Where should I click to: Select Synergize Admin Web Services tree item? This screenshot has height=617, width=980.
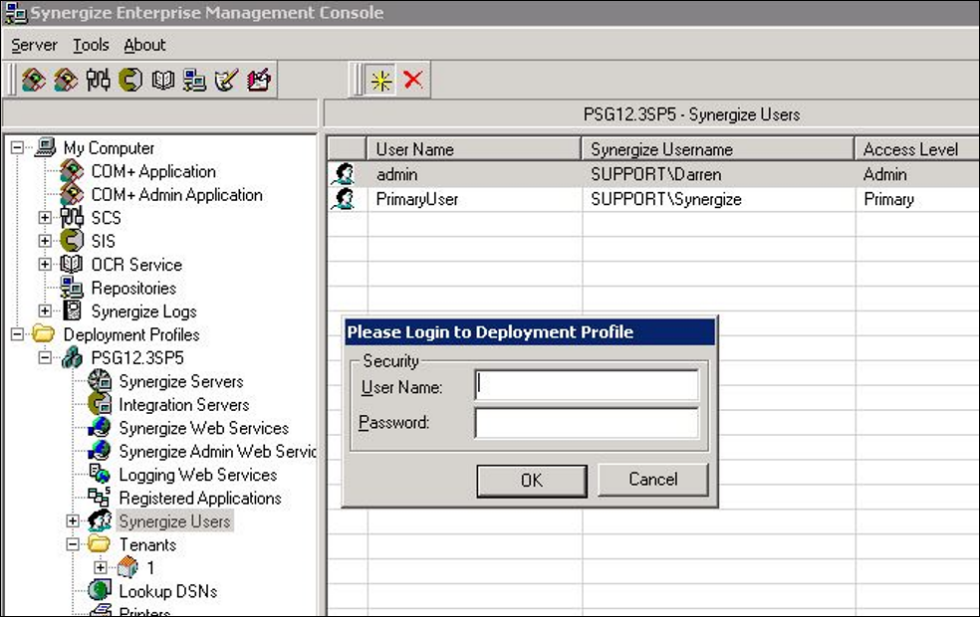(x=218, y=451)
